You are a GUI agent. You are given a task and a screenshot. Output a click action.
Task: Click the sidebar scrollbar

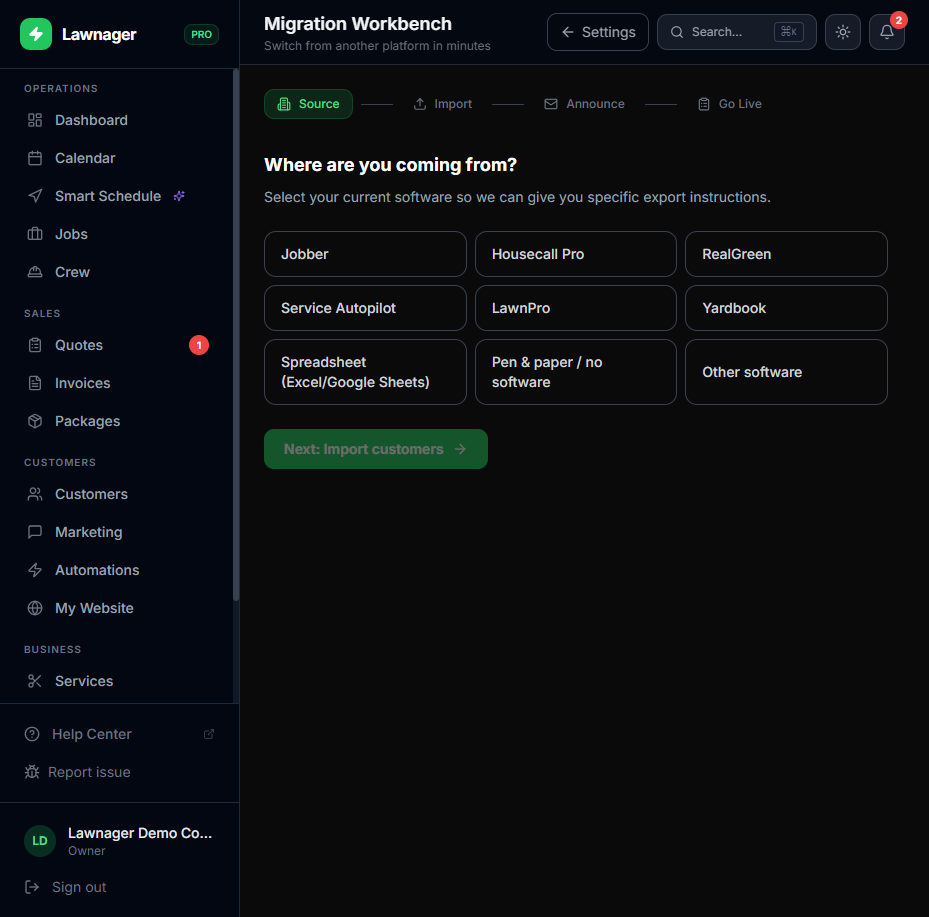coord(236,335)
